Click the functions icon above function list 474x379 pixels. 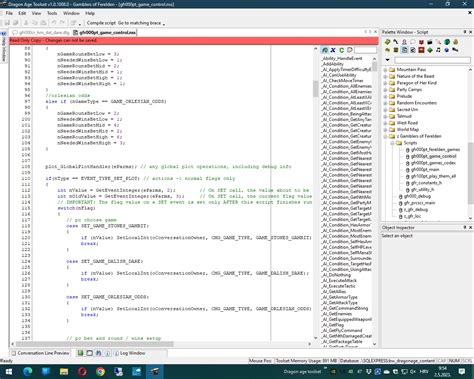(x=324, y=50)
